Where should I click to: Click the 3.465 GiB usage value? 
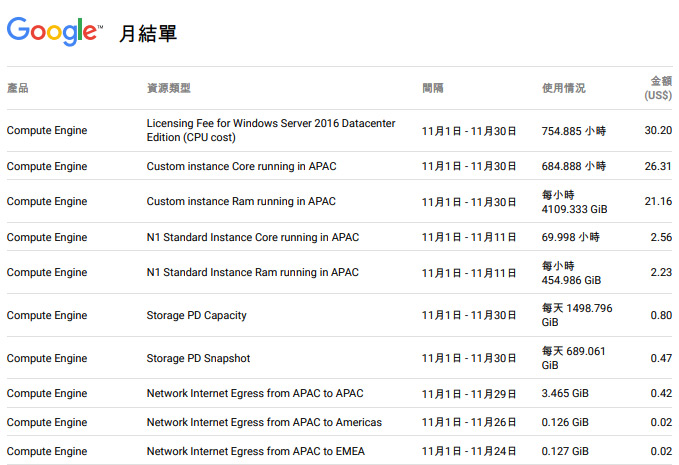point(565,393)
